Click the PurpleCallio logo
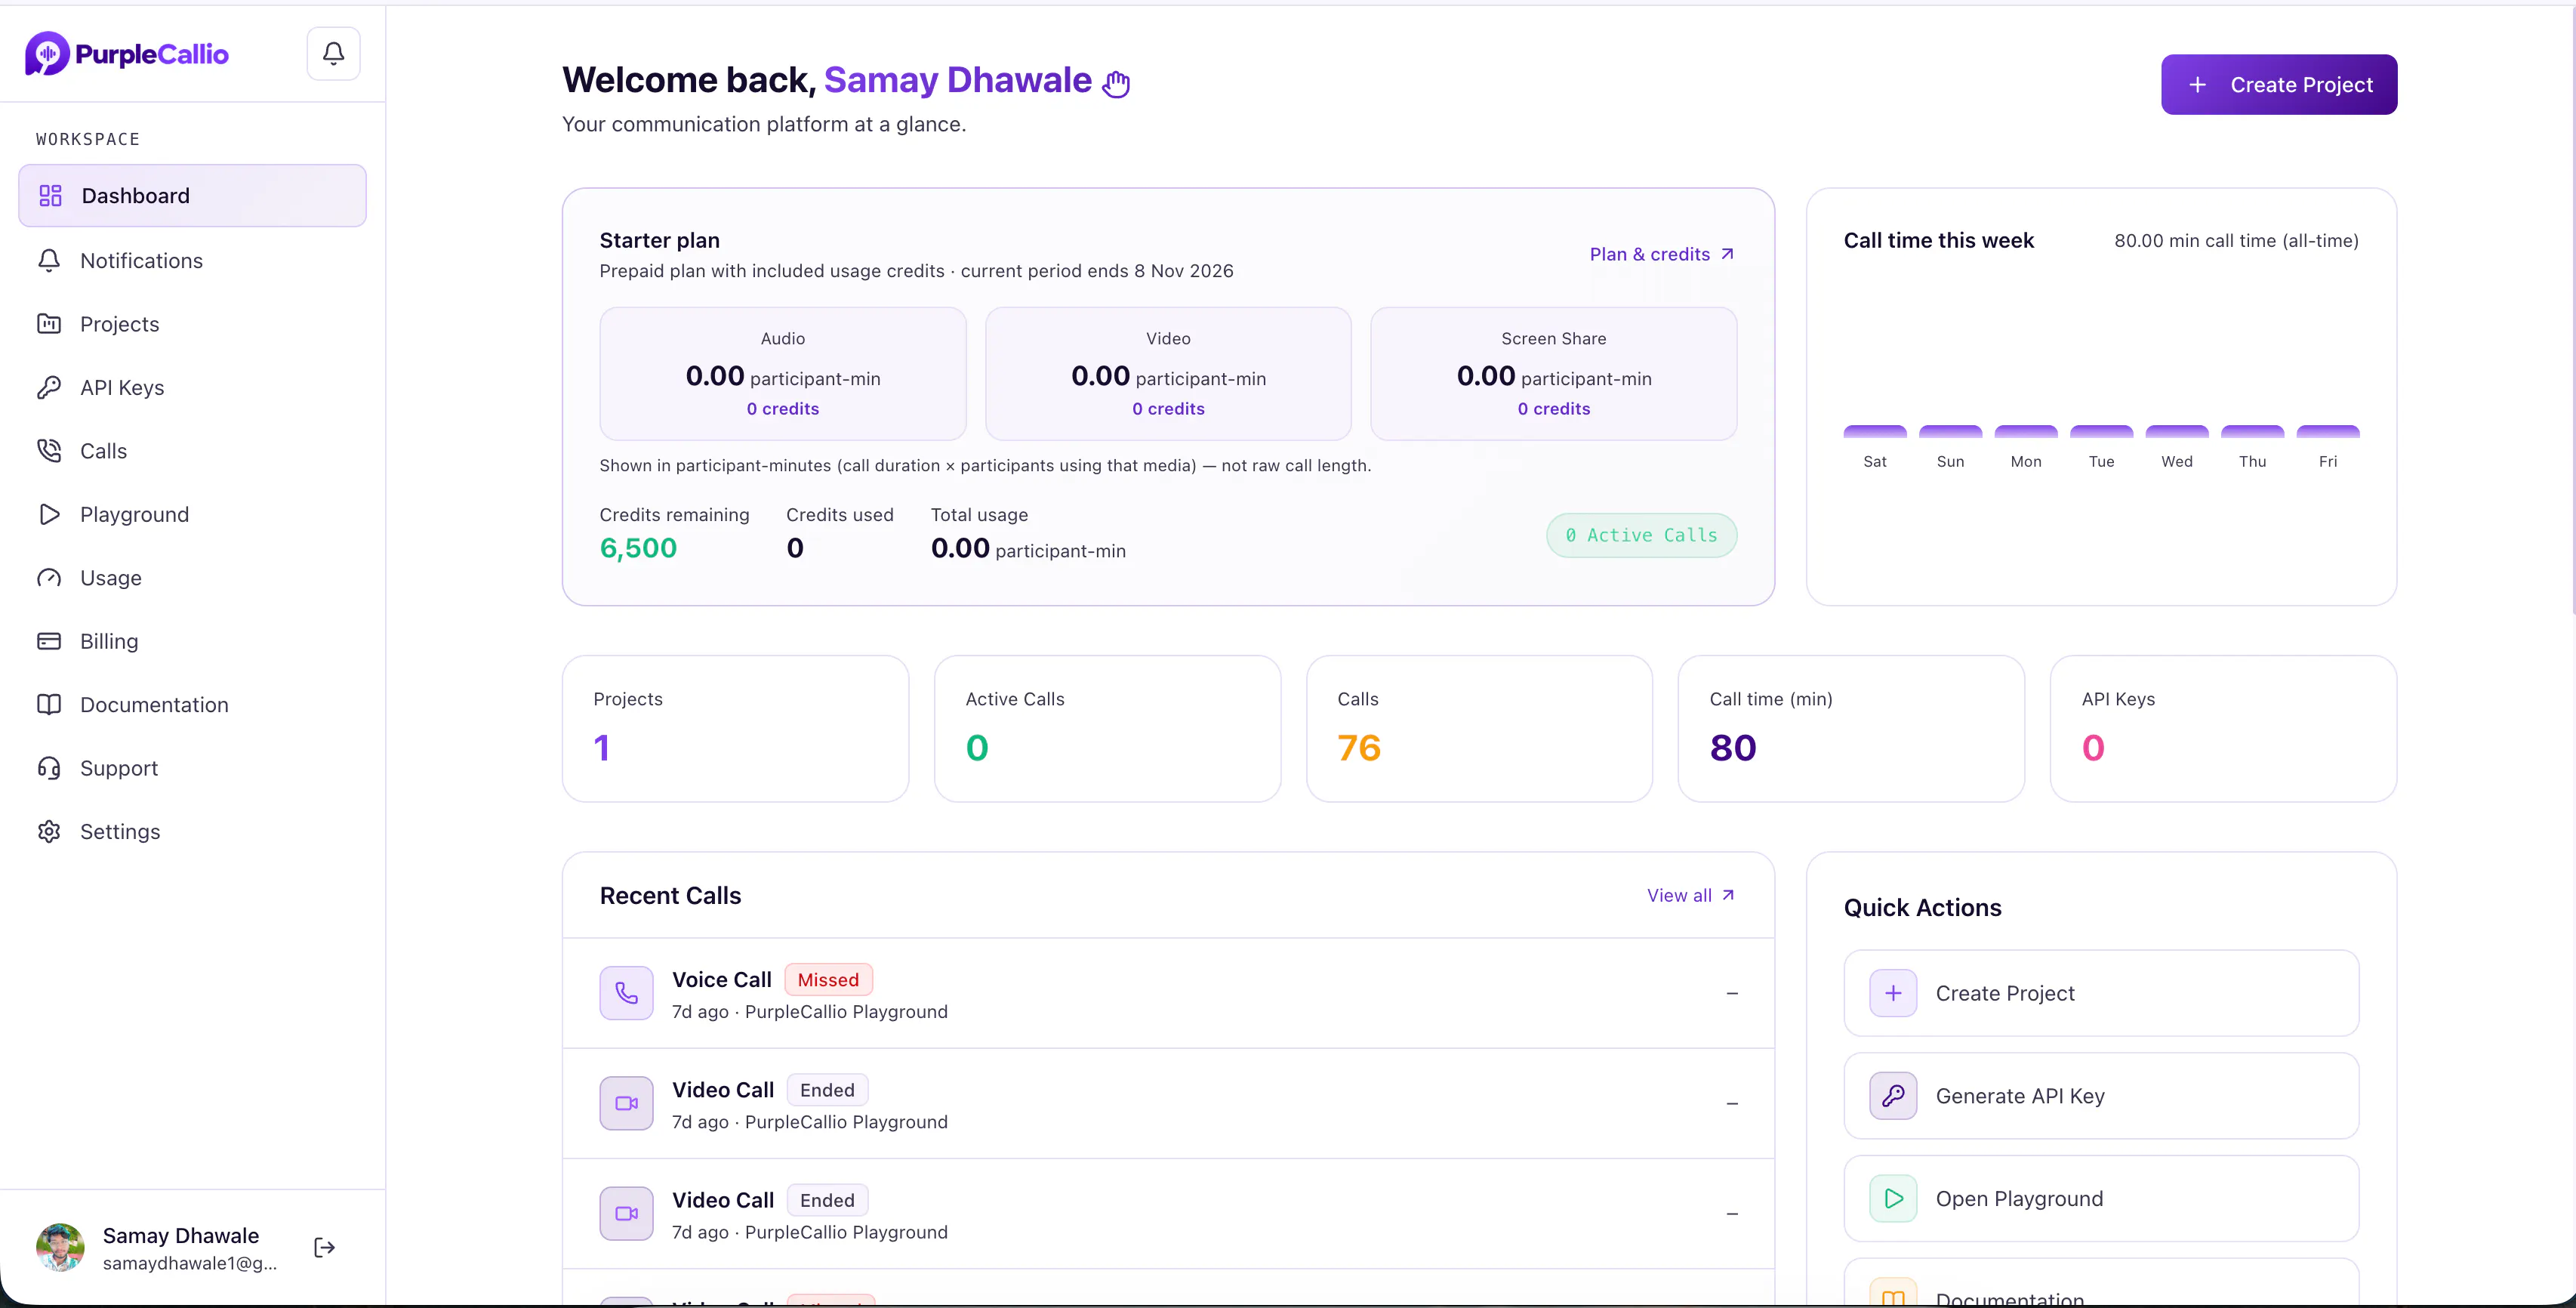 127,54
